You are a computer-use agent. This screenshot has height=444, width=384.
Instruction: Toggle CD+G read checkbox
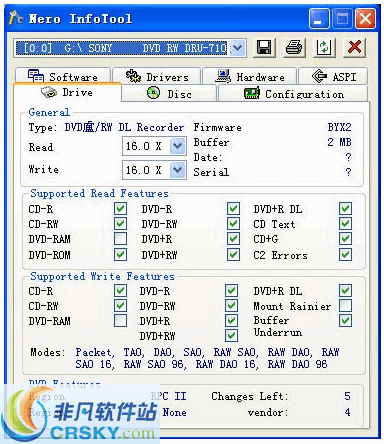pos(346,239)
